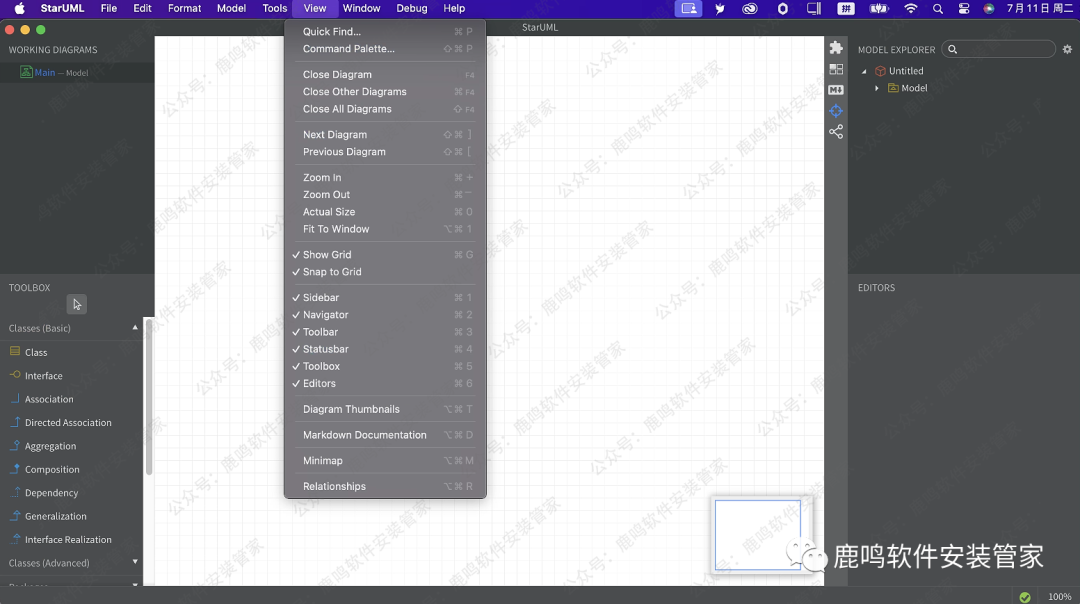Image resolution: width=1080 pixels, height=604 pixels.
Task: Choose the Generalization tool in Toolbox
Action: click(x=55, y=516)
